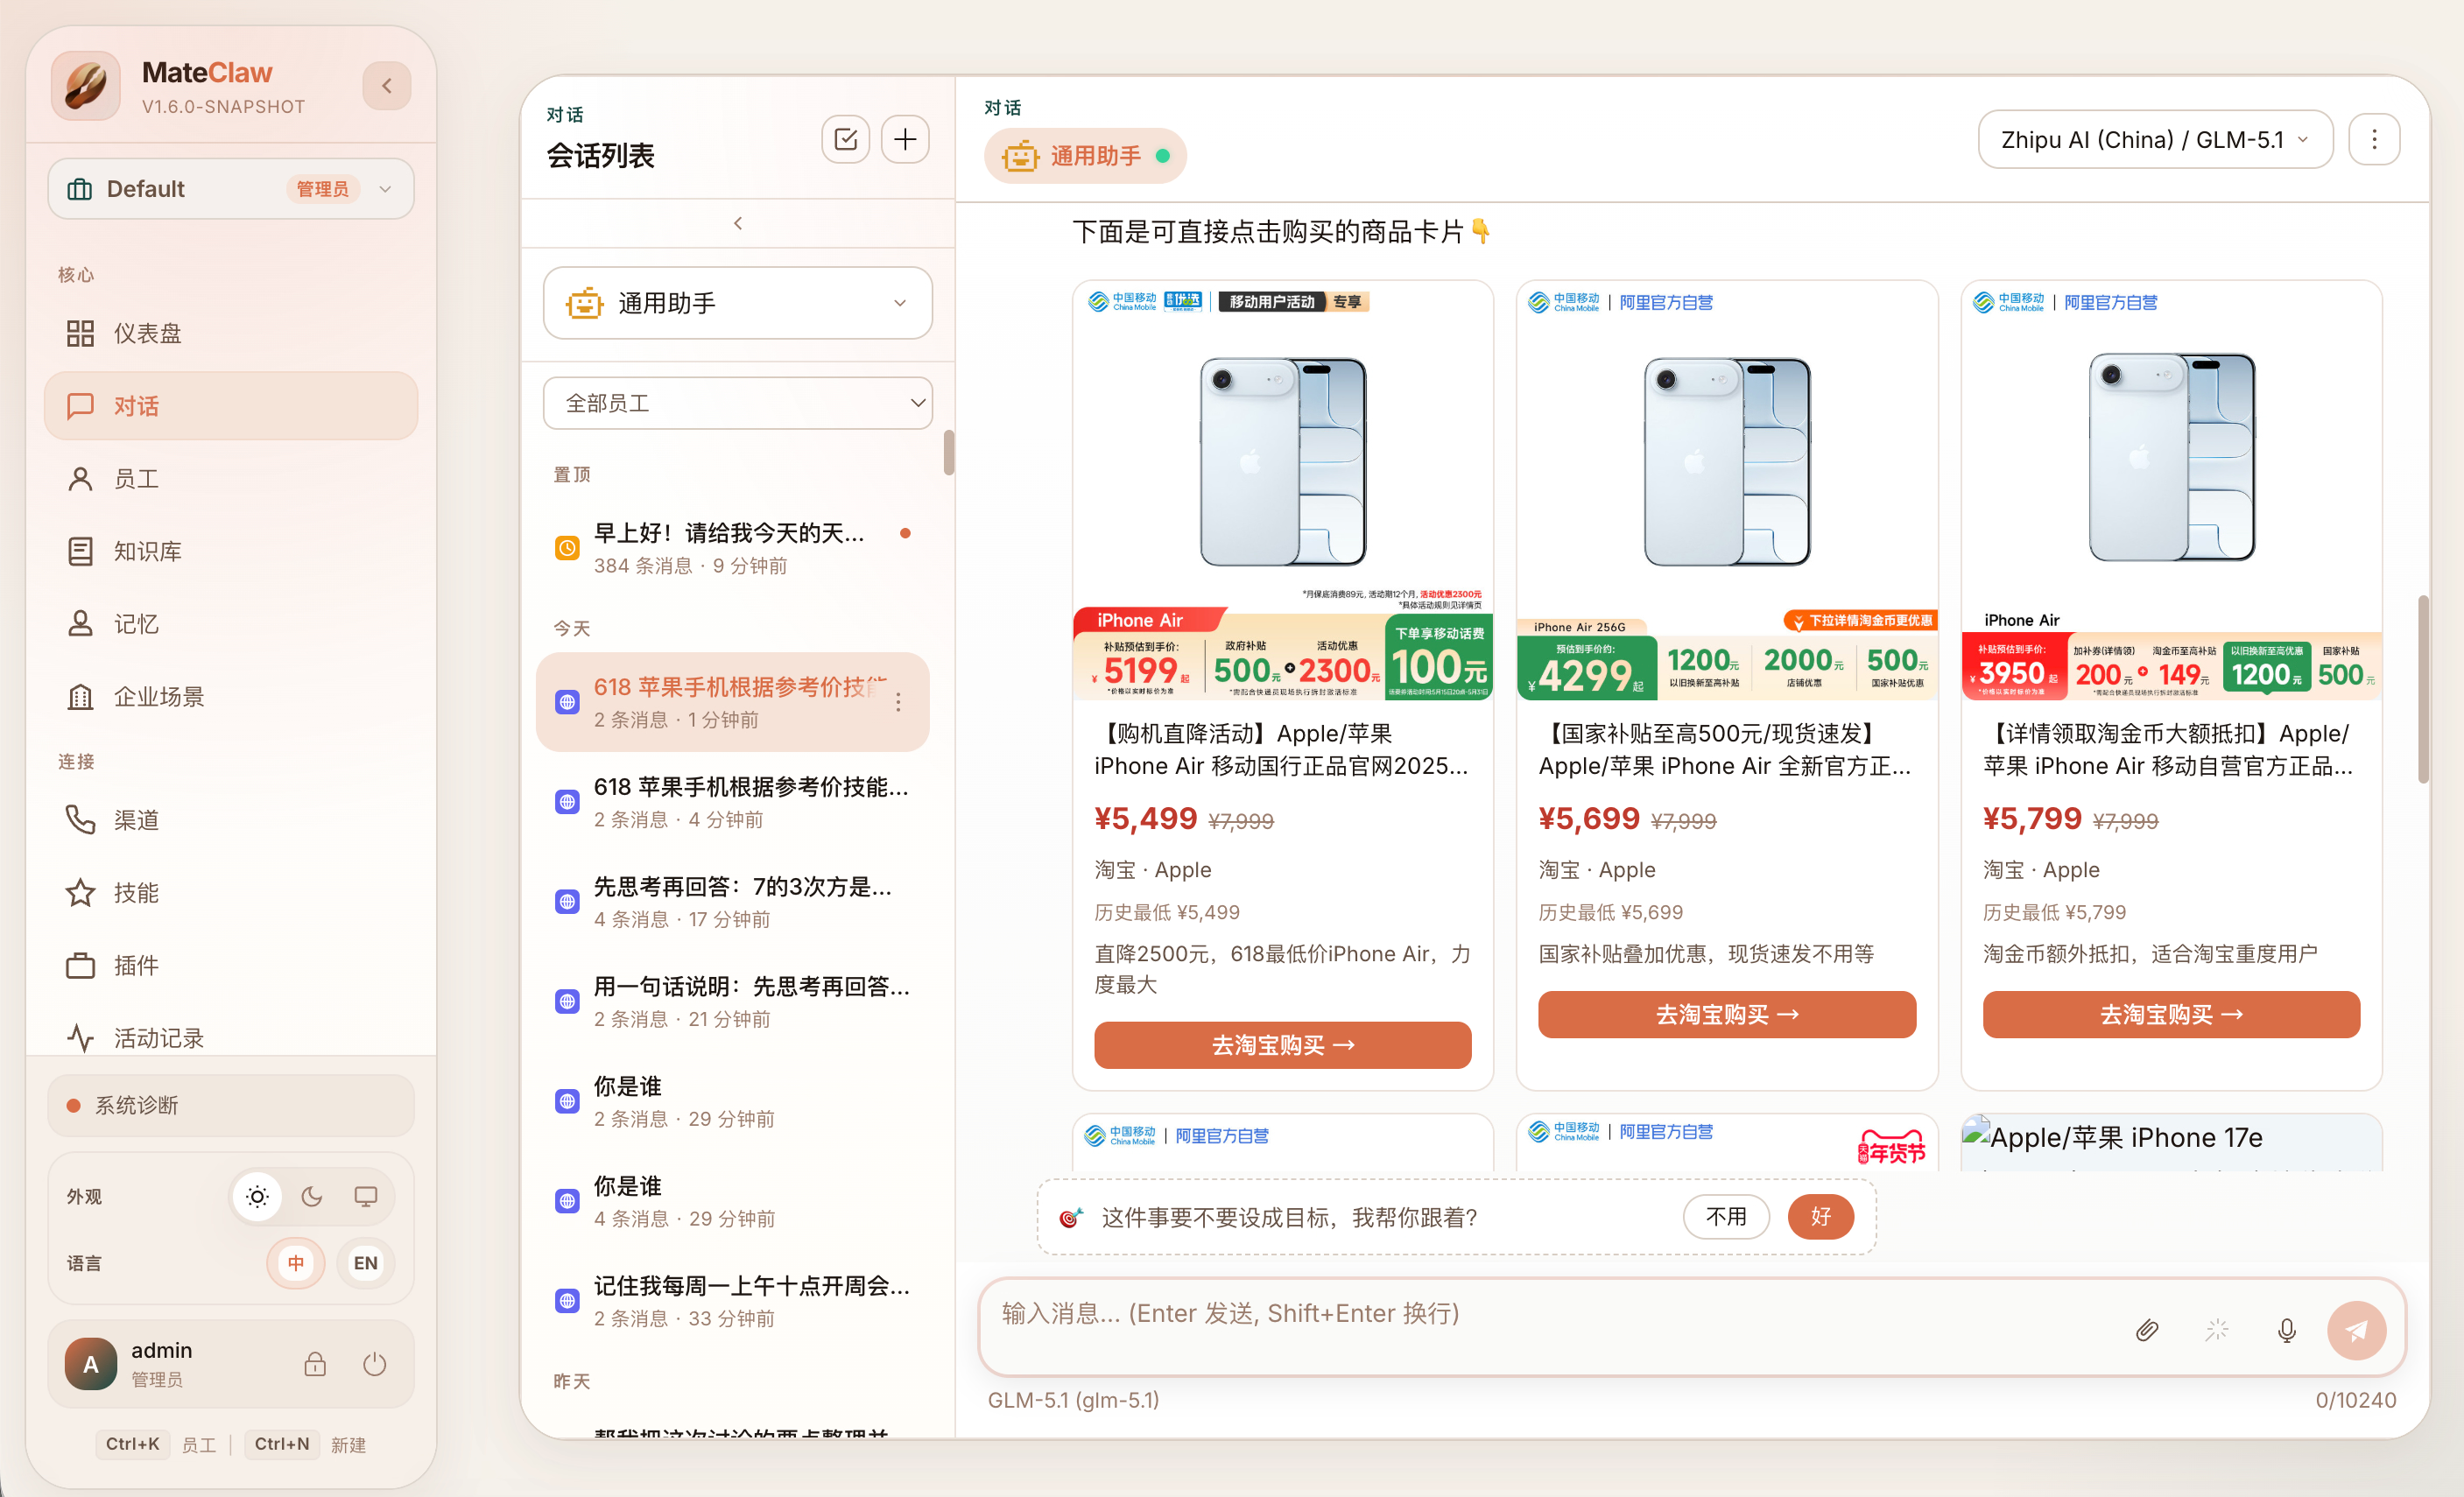
Task: Collapse conversation list with the small chevron
Action: [x=738, y=223]
